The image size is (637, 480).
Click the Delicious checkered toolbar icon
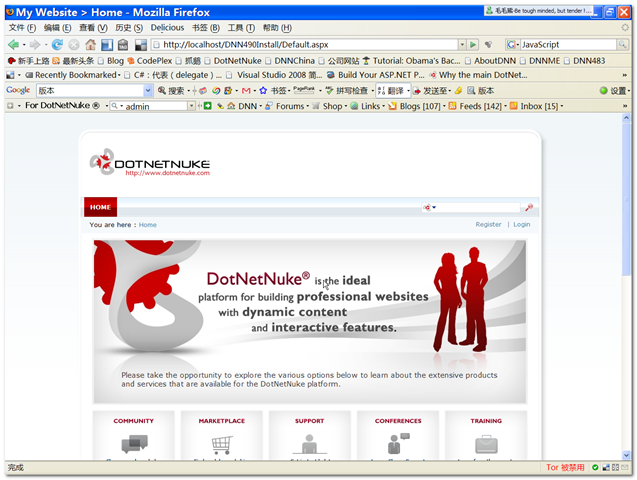141,45
